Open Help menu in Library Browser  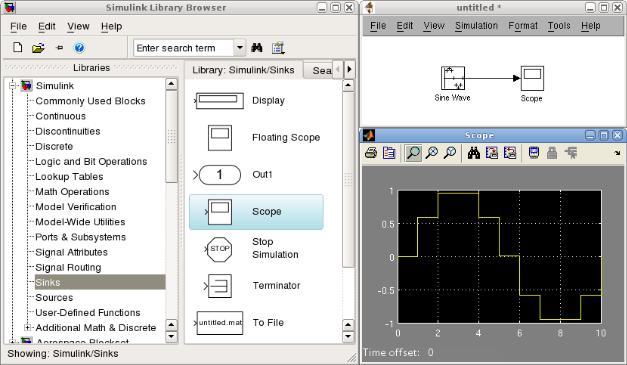[112, 26]
